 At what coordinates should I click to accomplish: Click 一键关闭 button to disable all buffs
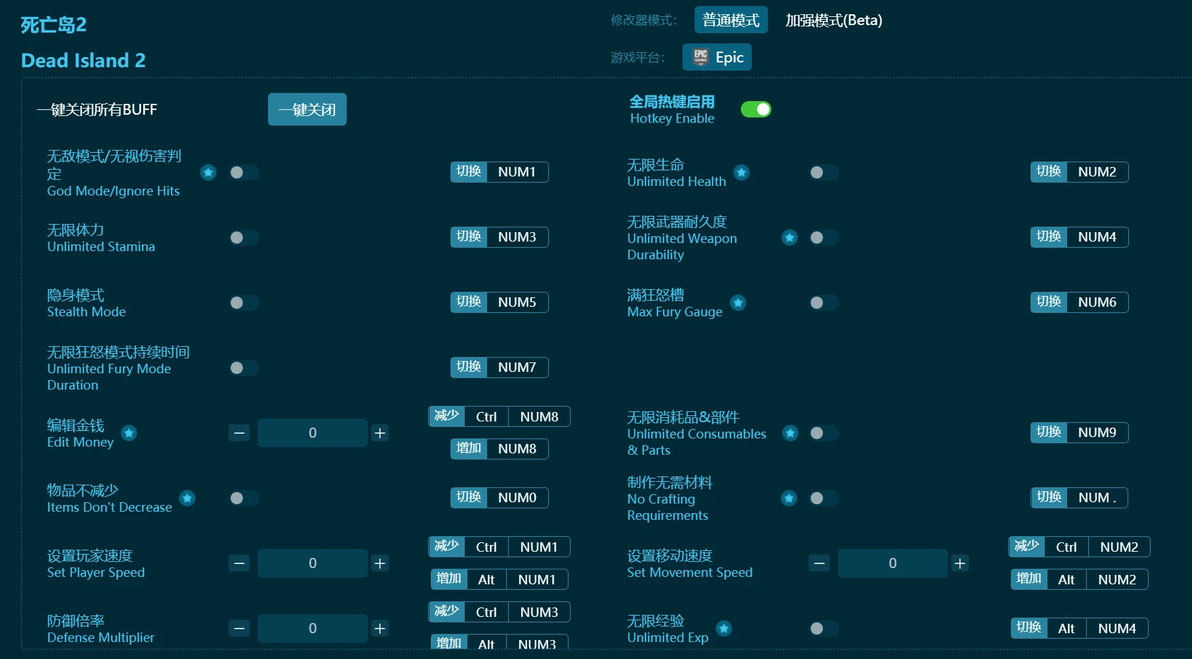[307, 109]
